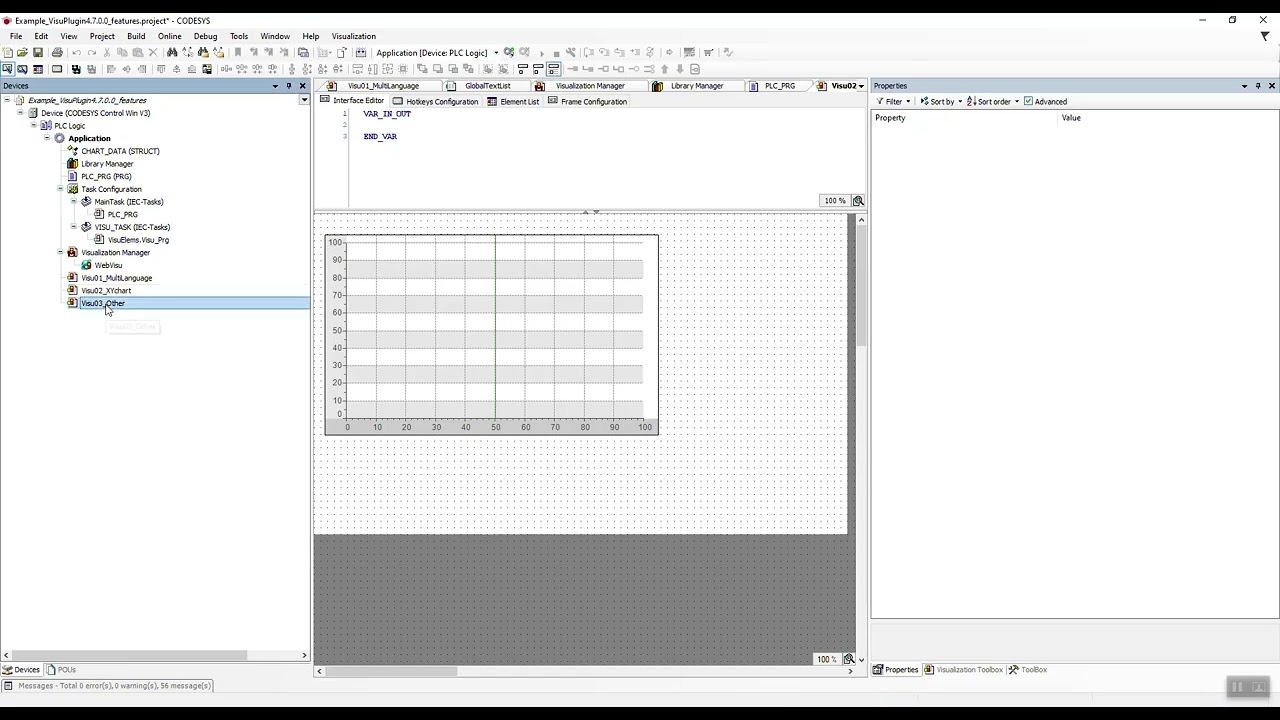This screenshot has width=1280, height=720.
Task: Pin the Devices panel with pushpin icon
Action: point(289,86)
